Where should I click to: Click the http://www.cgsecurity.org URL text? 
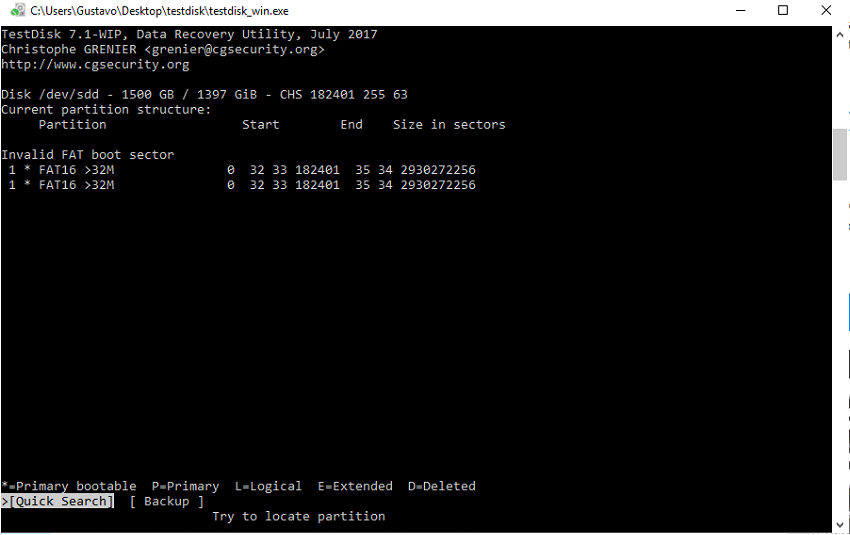95,65
